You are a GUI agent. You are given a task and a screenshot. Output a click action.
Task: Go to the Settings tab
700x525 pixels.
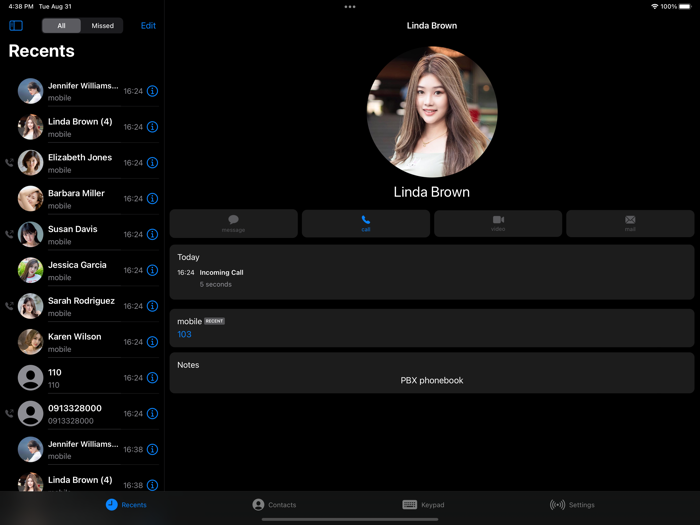[x=572, y=504]
